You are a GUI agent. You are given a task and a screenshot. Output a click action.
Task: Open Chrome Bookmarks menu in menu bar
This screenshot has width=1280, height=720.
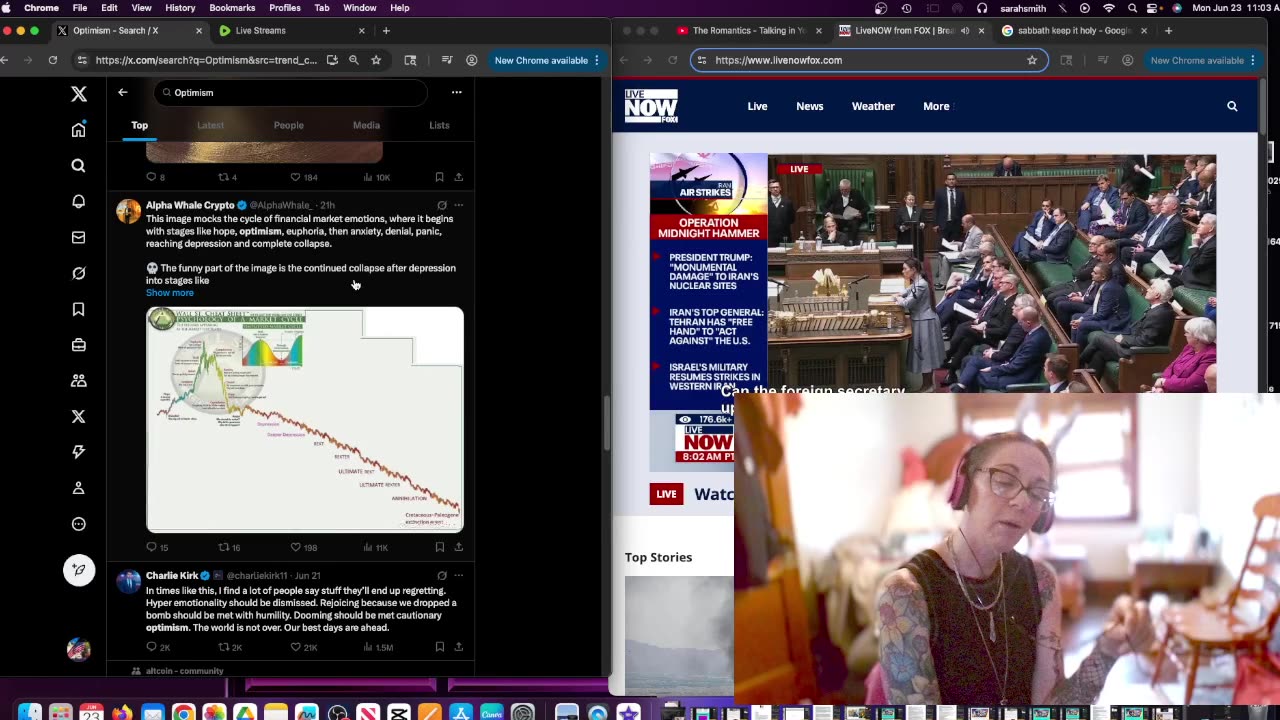pos(232,8)
